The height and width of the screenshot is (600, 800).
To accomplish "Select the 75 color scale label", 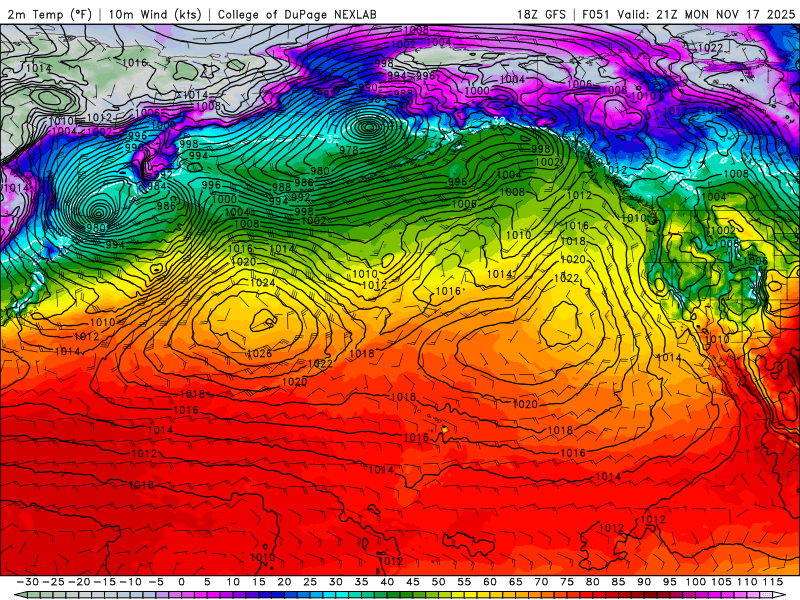I will coord(567,582).
